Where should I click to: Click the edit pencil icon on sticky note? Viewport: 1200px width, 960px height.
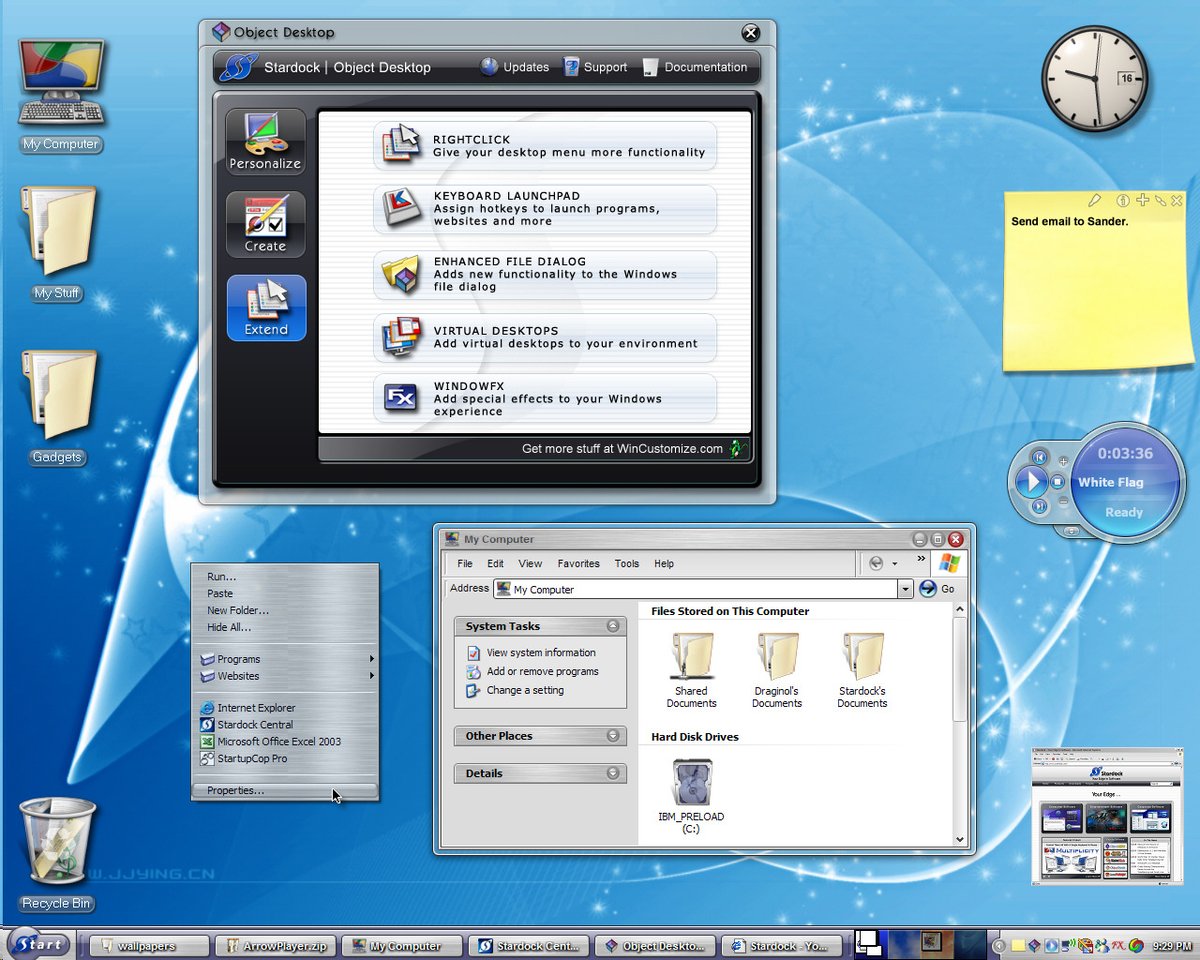(x=1095, y=201)
